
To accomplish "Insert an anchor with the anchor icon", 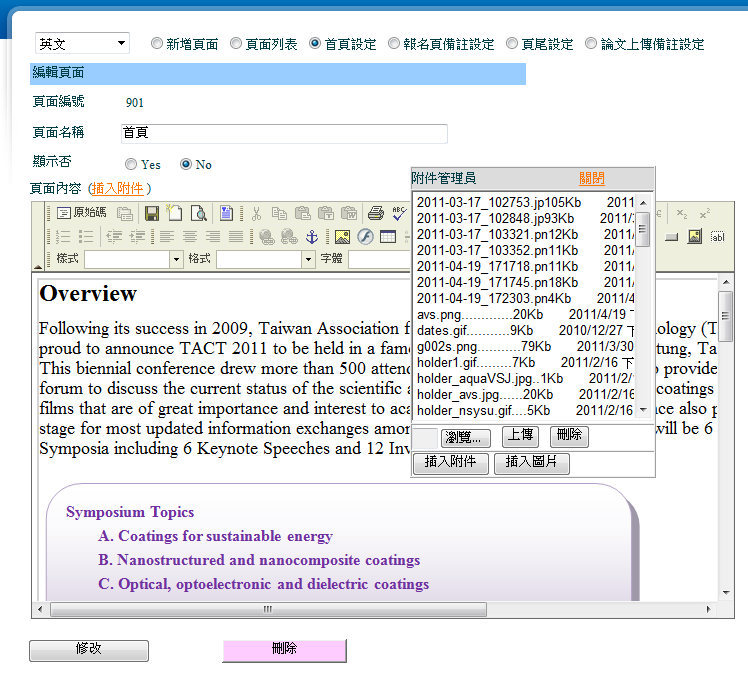I will pos(311,237).
